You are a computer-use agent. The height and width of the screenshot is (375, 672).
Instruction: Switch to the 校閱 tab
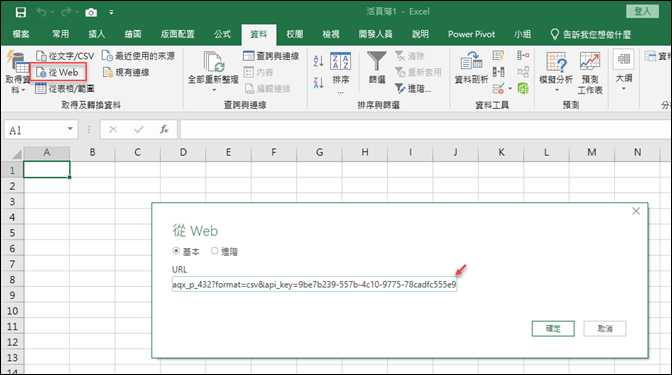click(x=295, y=34)
